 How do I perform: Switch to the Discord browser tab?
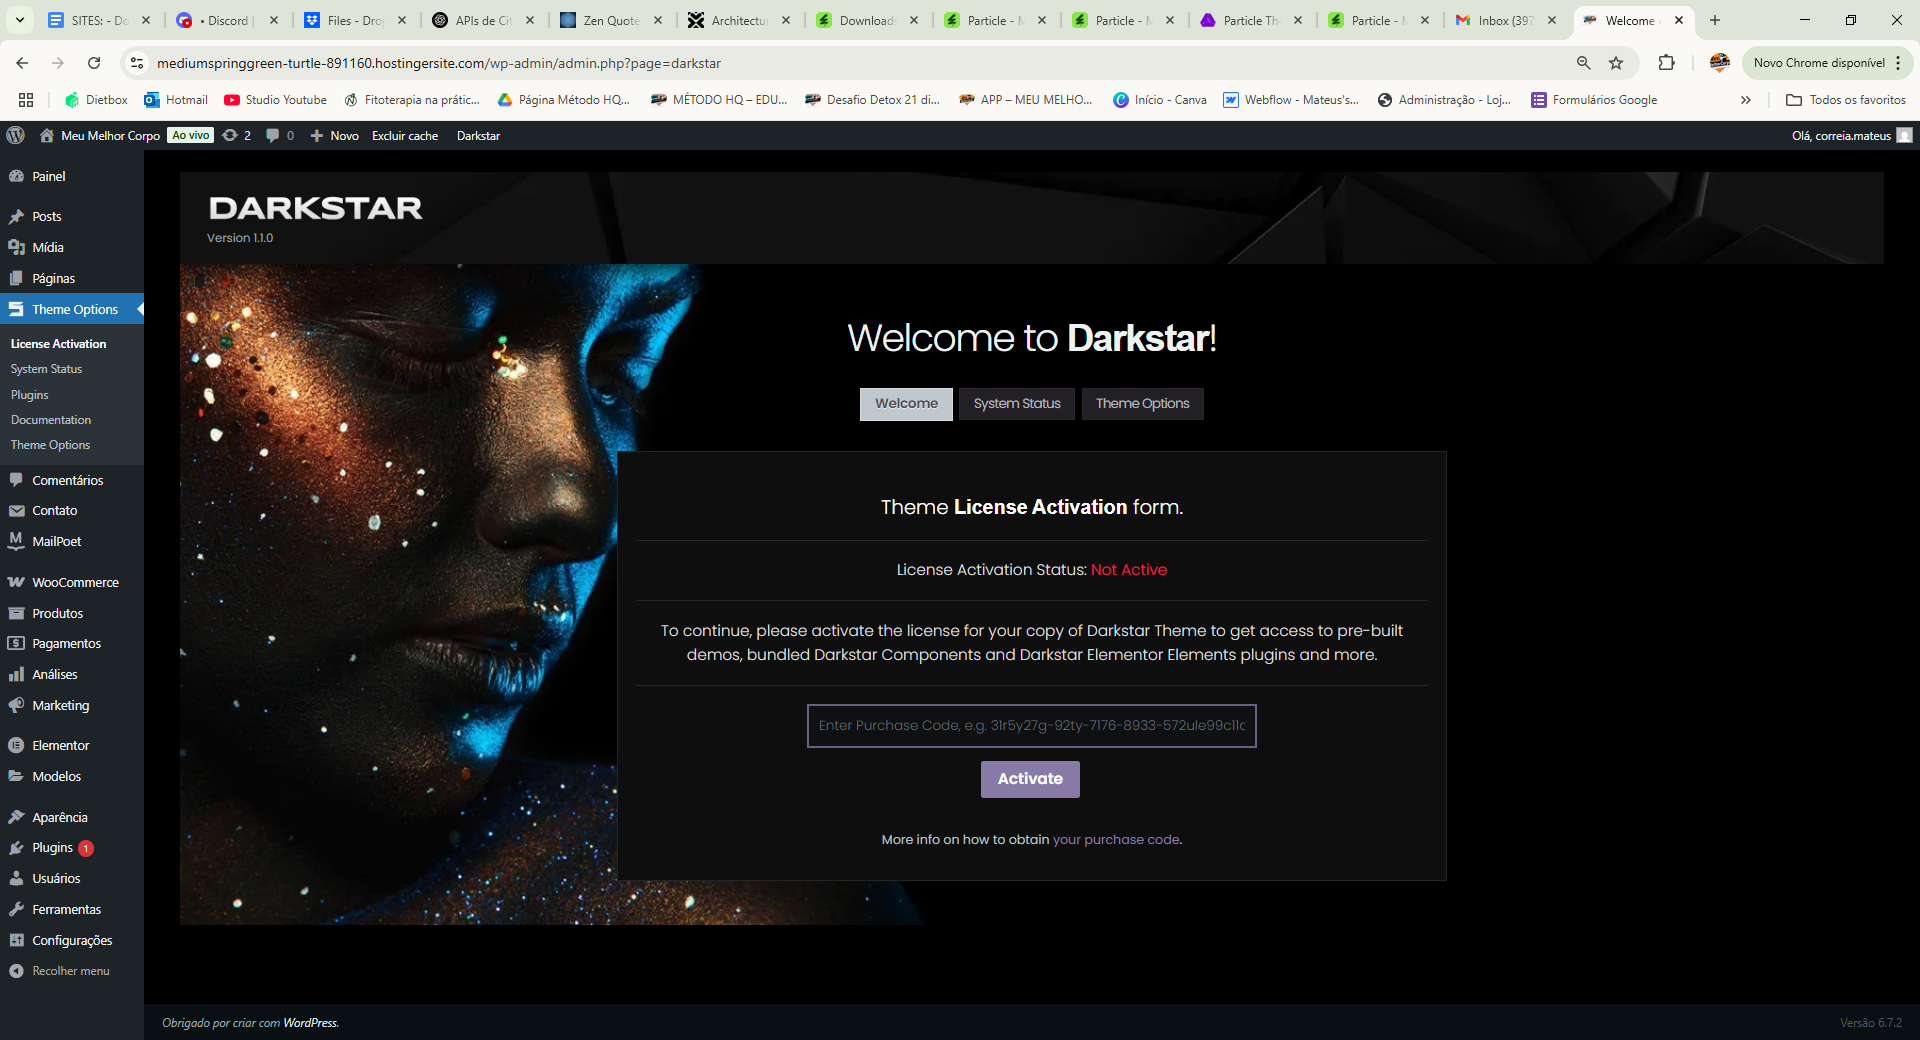click(x=228, y=20)
